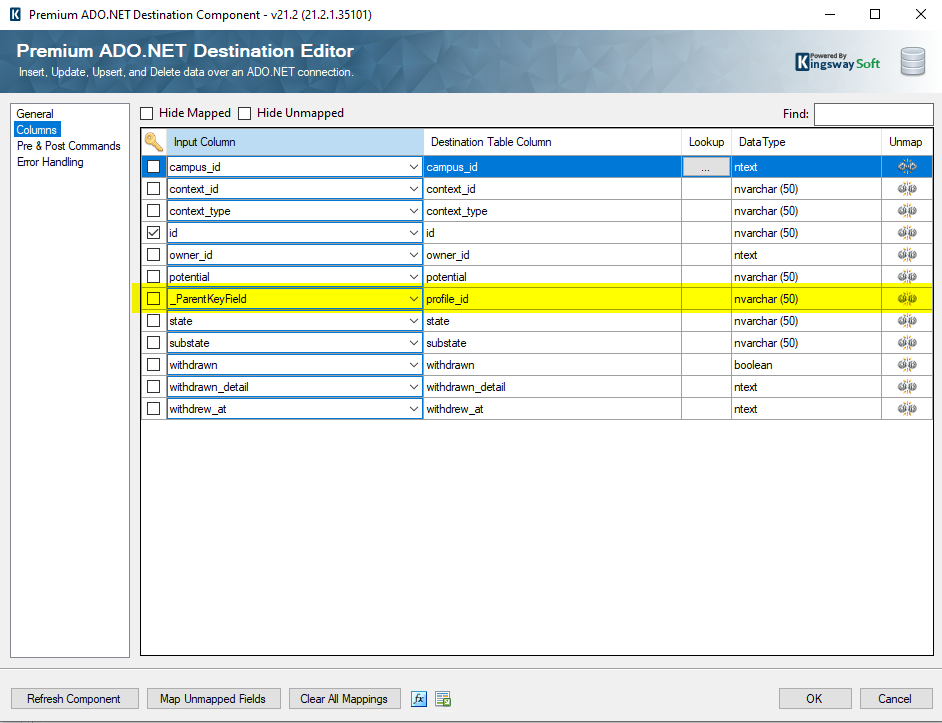Screen dimensions: 942x723
Task: Open the withdrawn_detail input column dropdown
Action: [413, 386]
